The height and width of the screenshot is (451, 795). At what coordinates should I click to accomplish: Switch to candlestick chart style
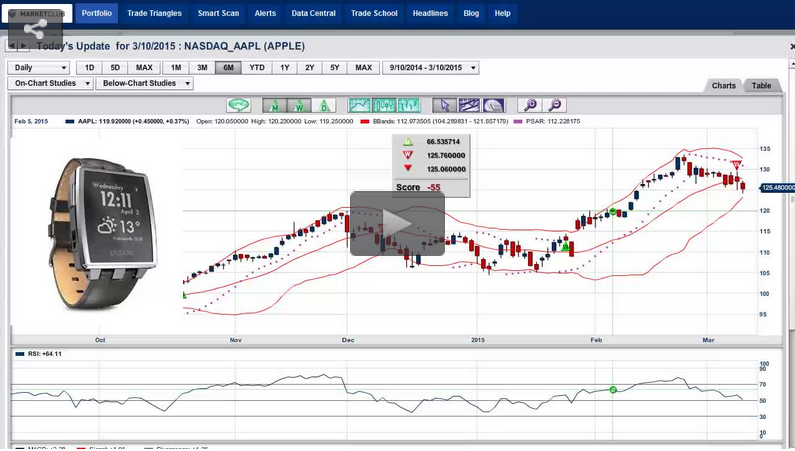coord(384,105)
